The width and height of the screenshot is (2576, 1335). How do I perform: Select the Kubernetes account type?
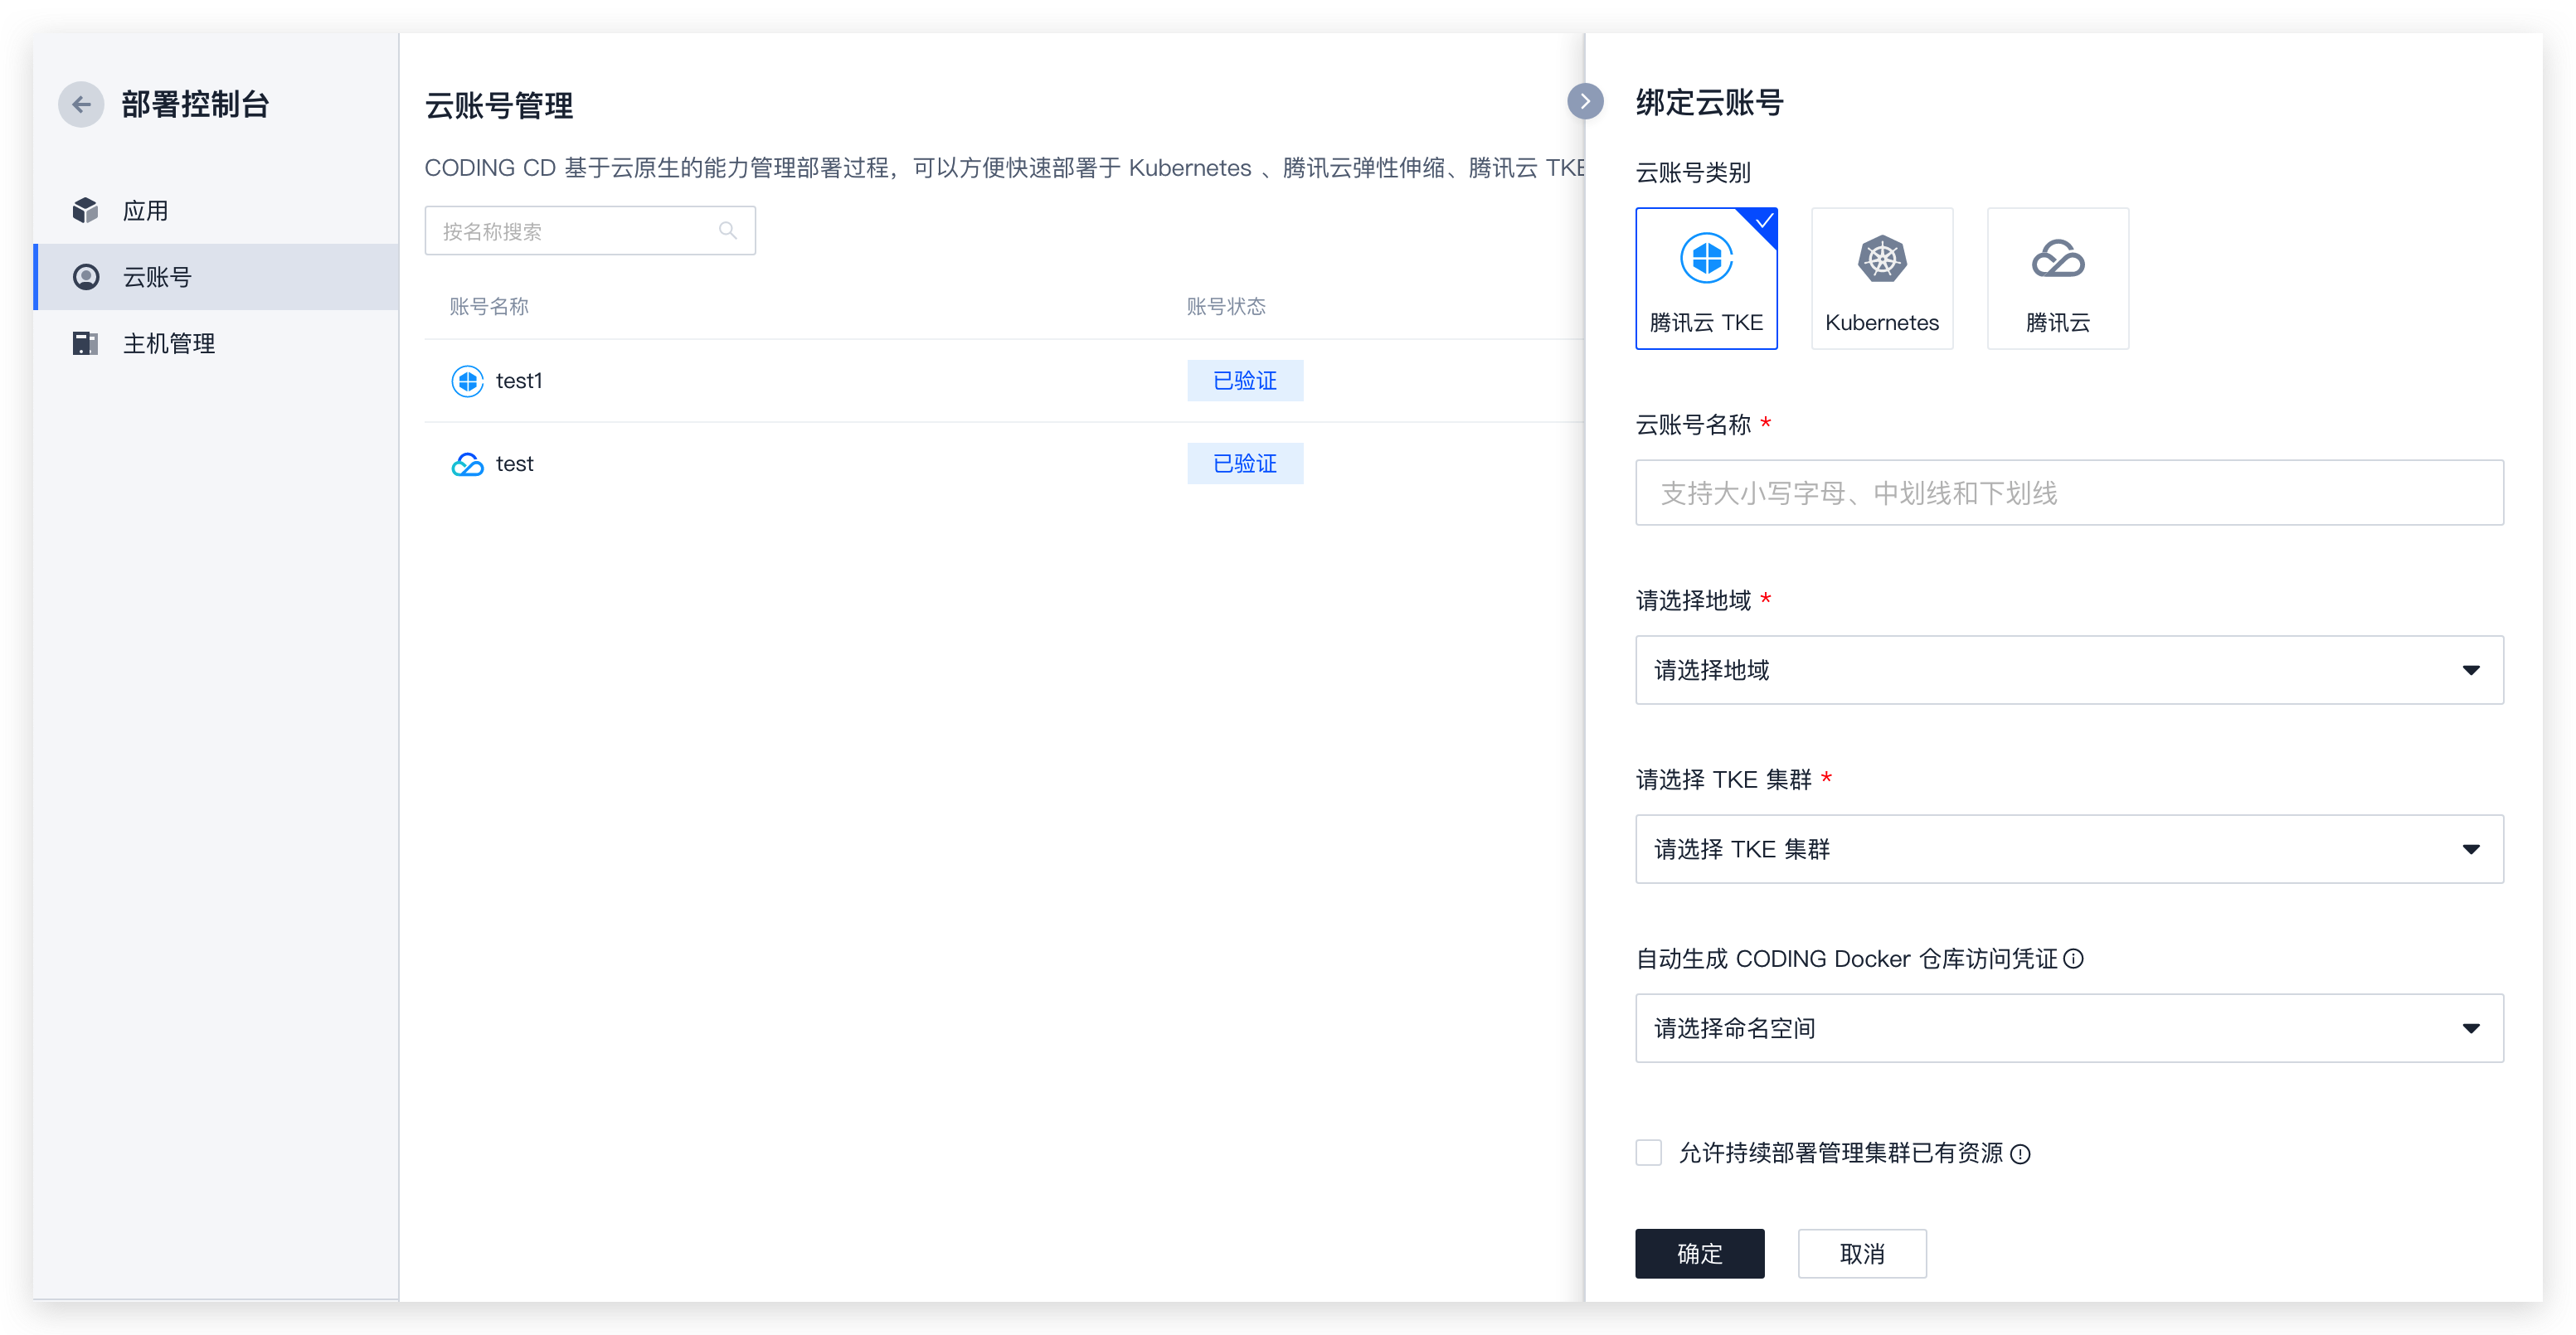(x=1882, y=278)
